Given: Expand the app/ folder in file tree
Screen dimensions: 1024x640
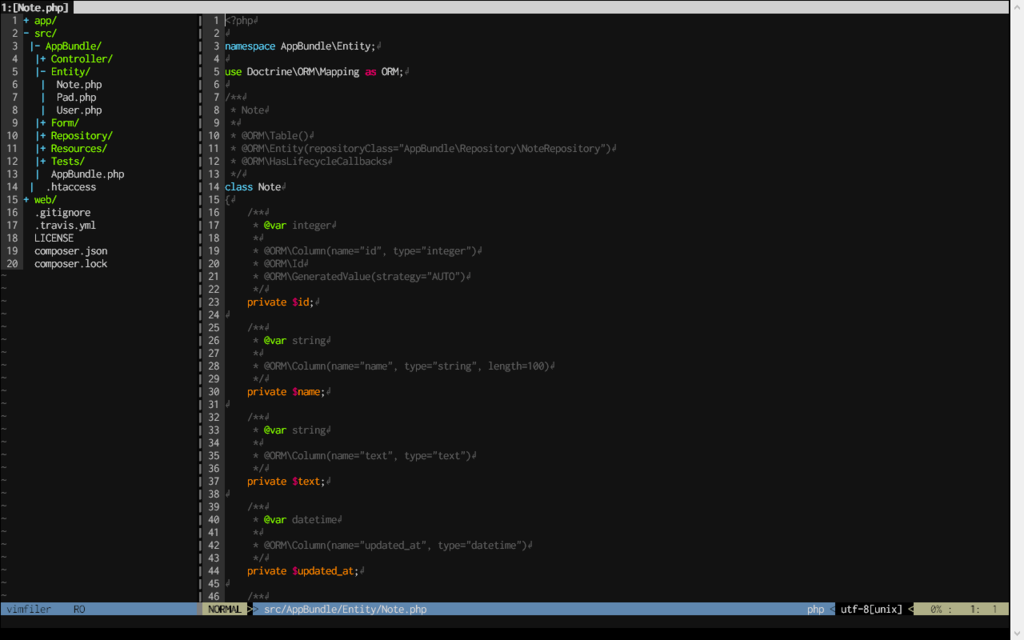Looking at the screenshot, I should click(x=40, y=21).
